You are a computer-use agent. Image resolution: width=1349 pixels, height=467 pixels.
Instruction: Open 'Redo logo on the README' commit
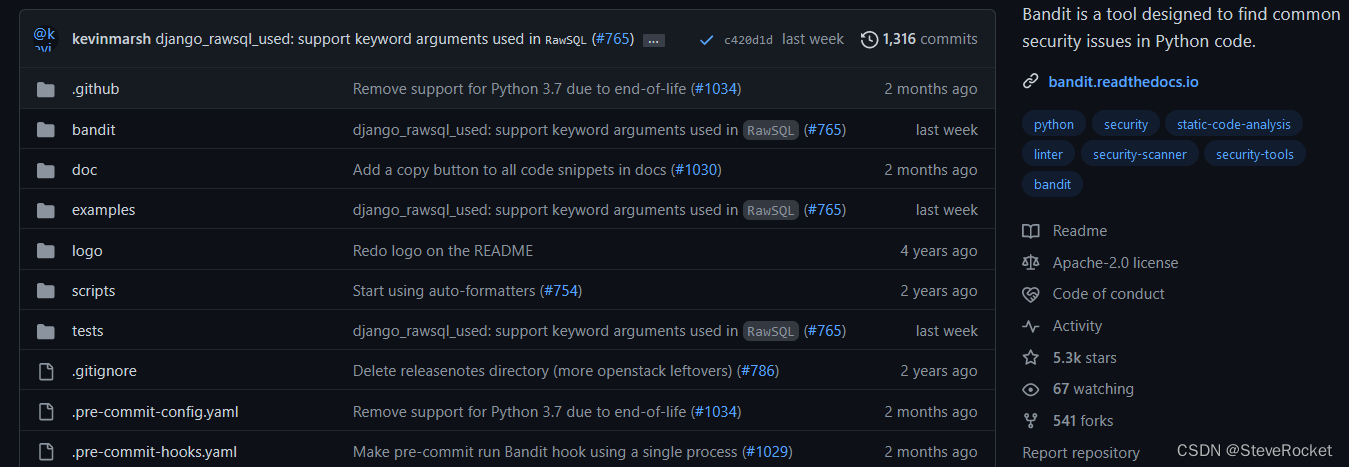443,251
